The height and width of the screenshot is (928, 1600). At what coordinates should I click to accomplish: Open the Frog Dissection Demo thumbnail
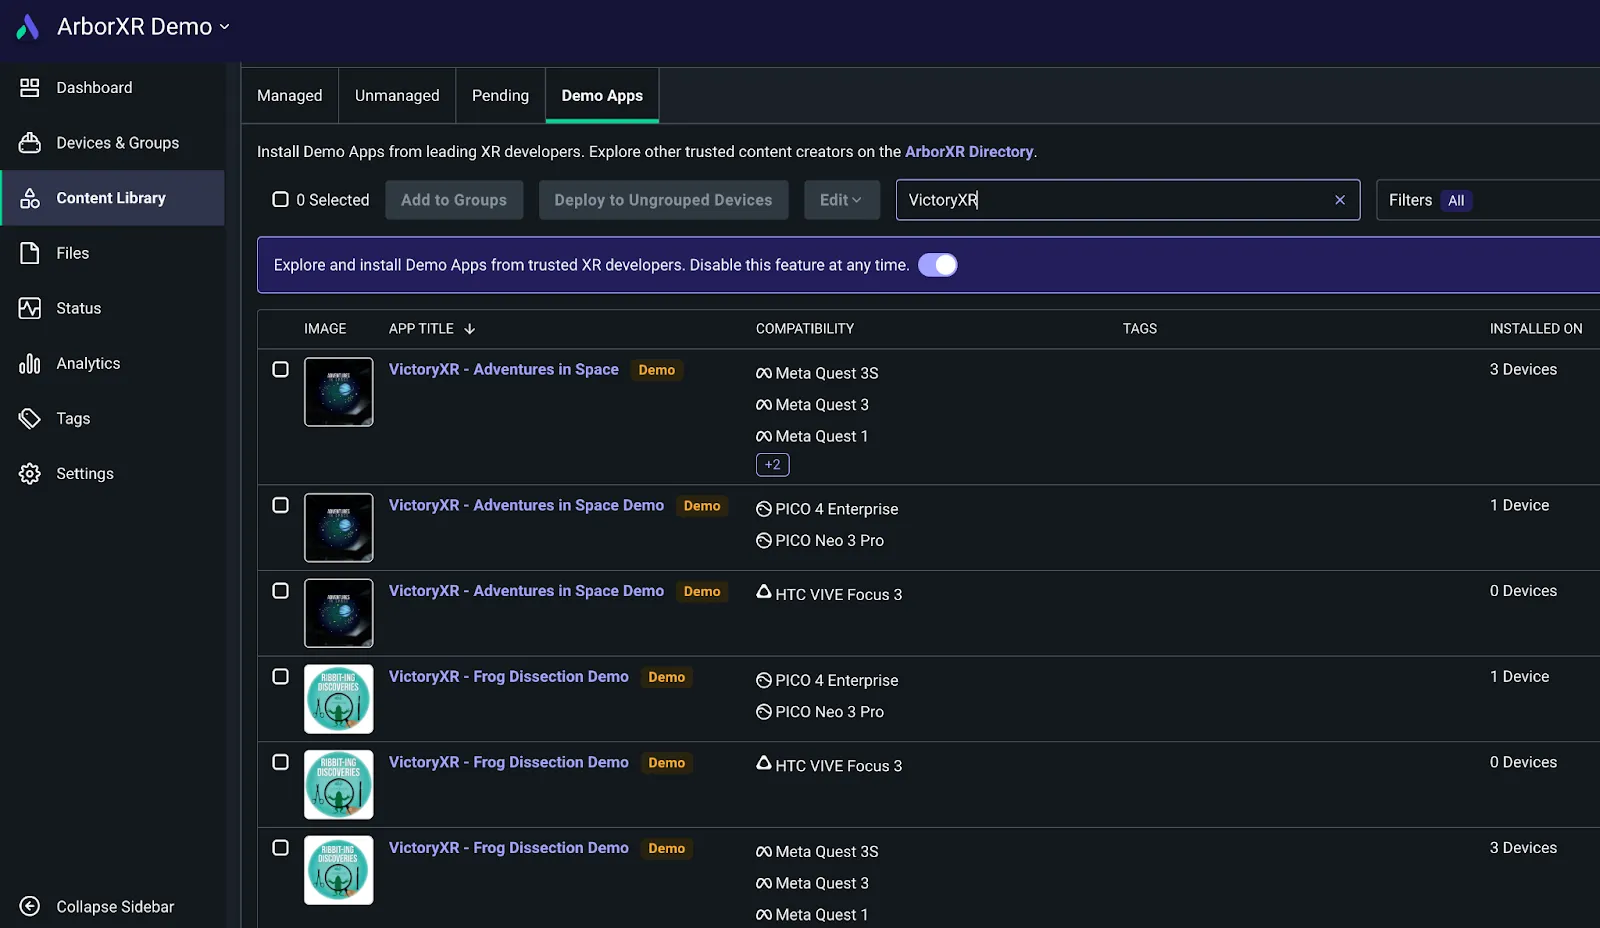click(x=338, y=698)
